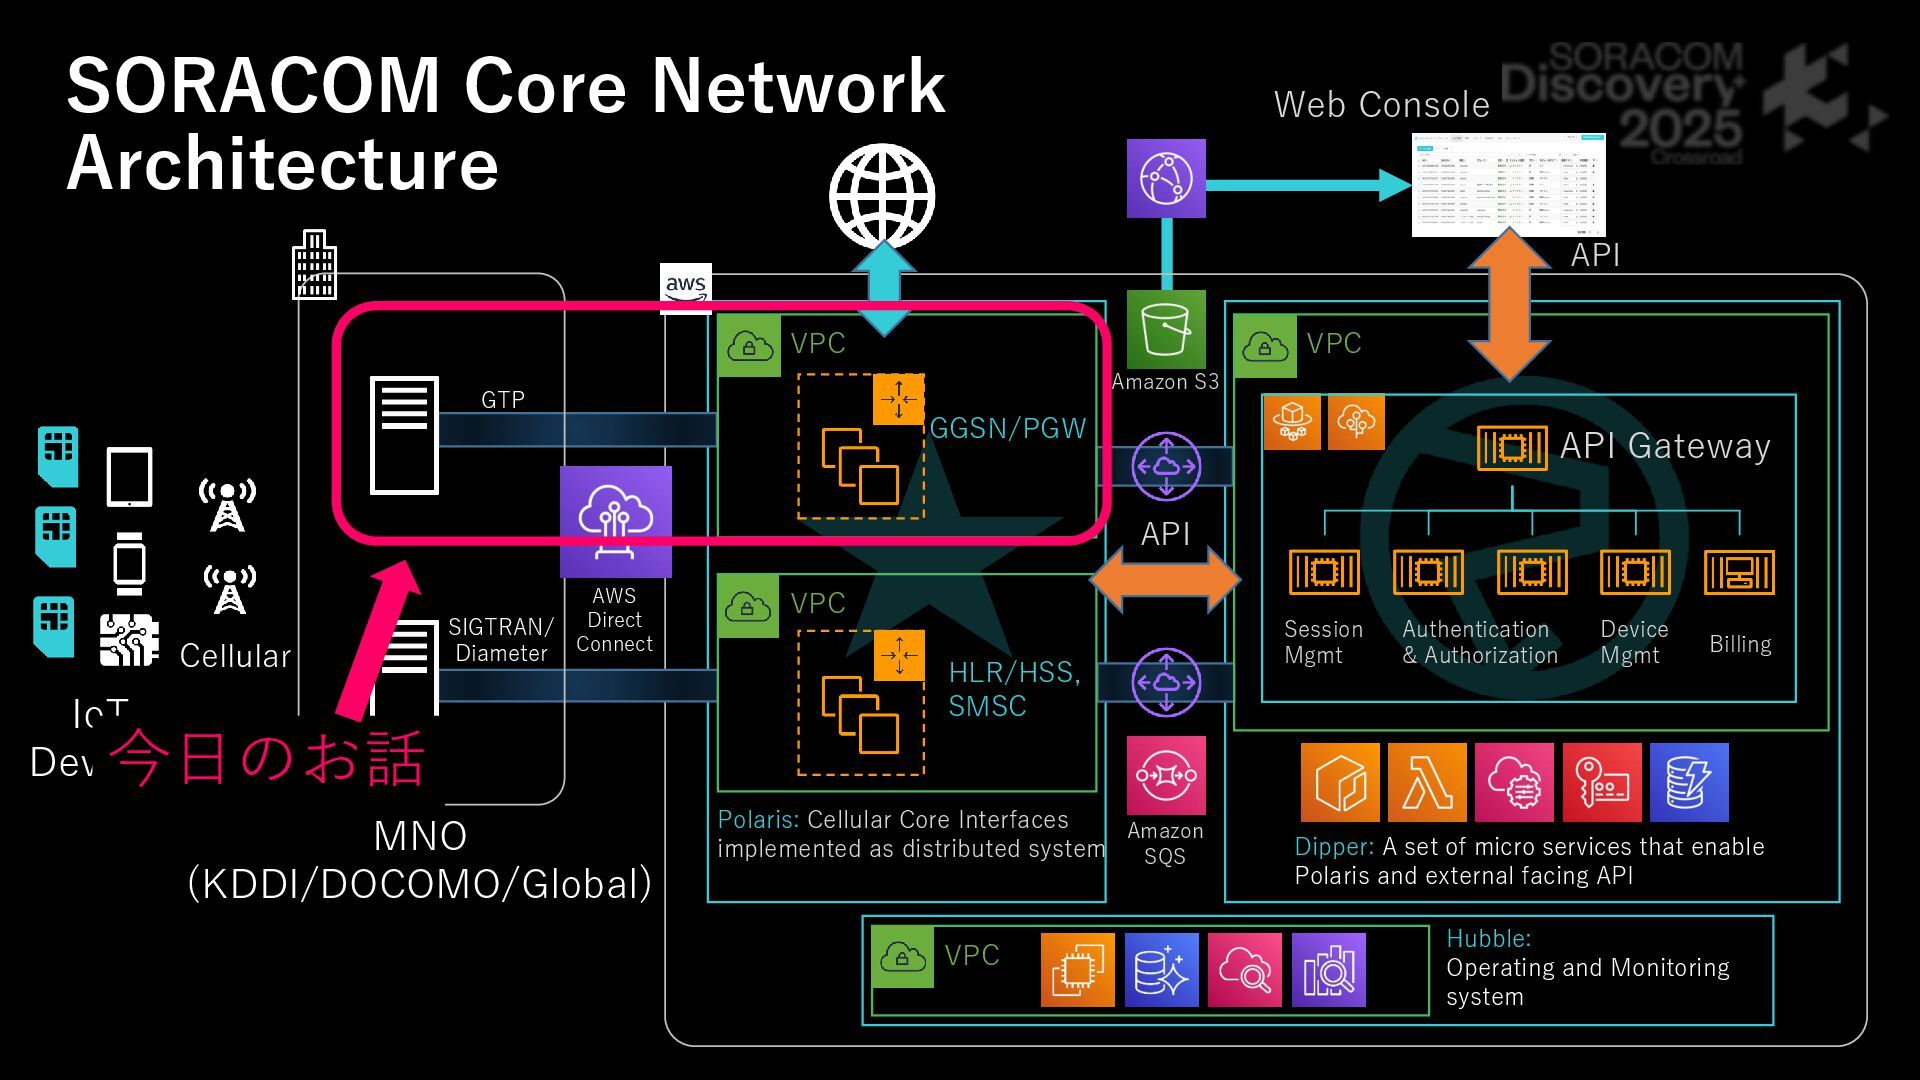The width and height of the screenshot is (1920, 1080).
Task: Click the 'Web Console' label
Action: (1382, 105)
